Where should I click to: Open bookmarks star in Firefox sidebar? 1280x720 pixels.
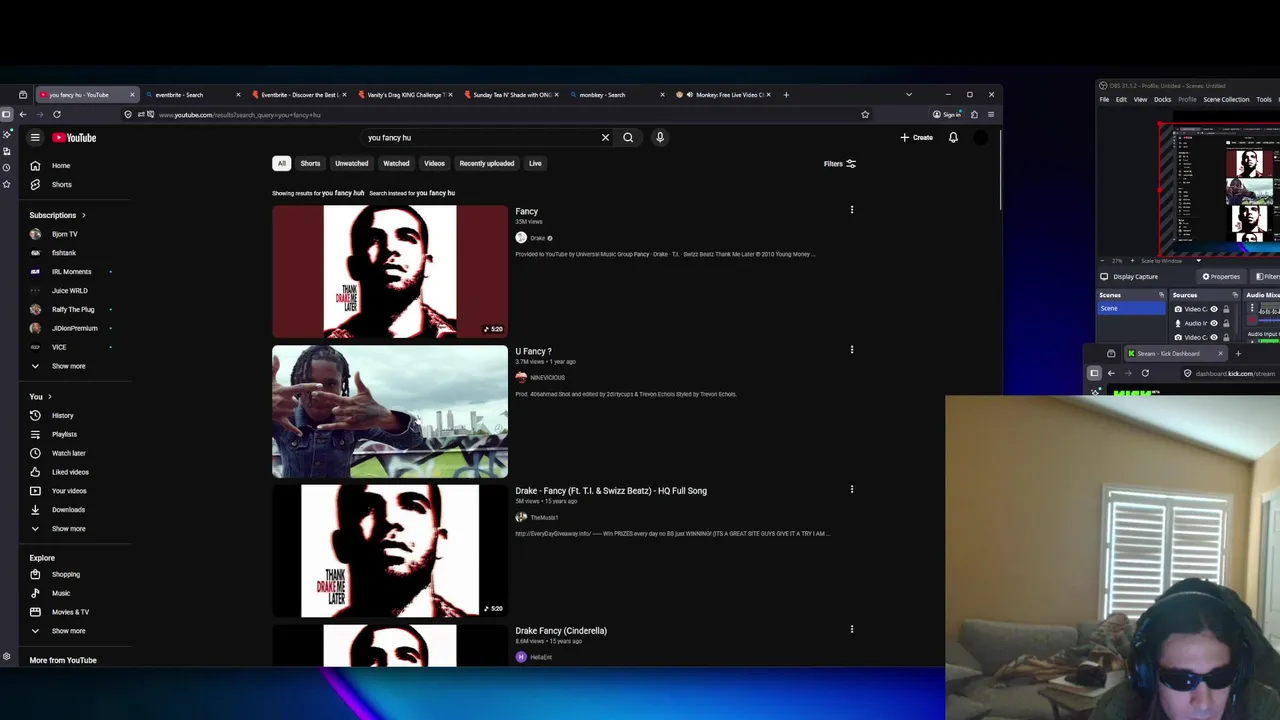pyautogui.click(x=6, y=185)
